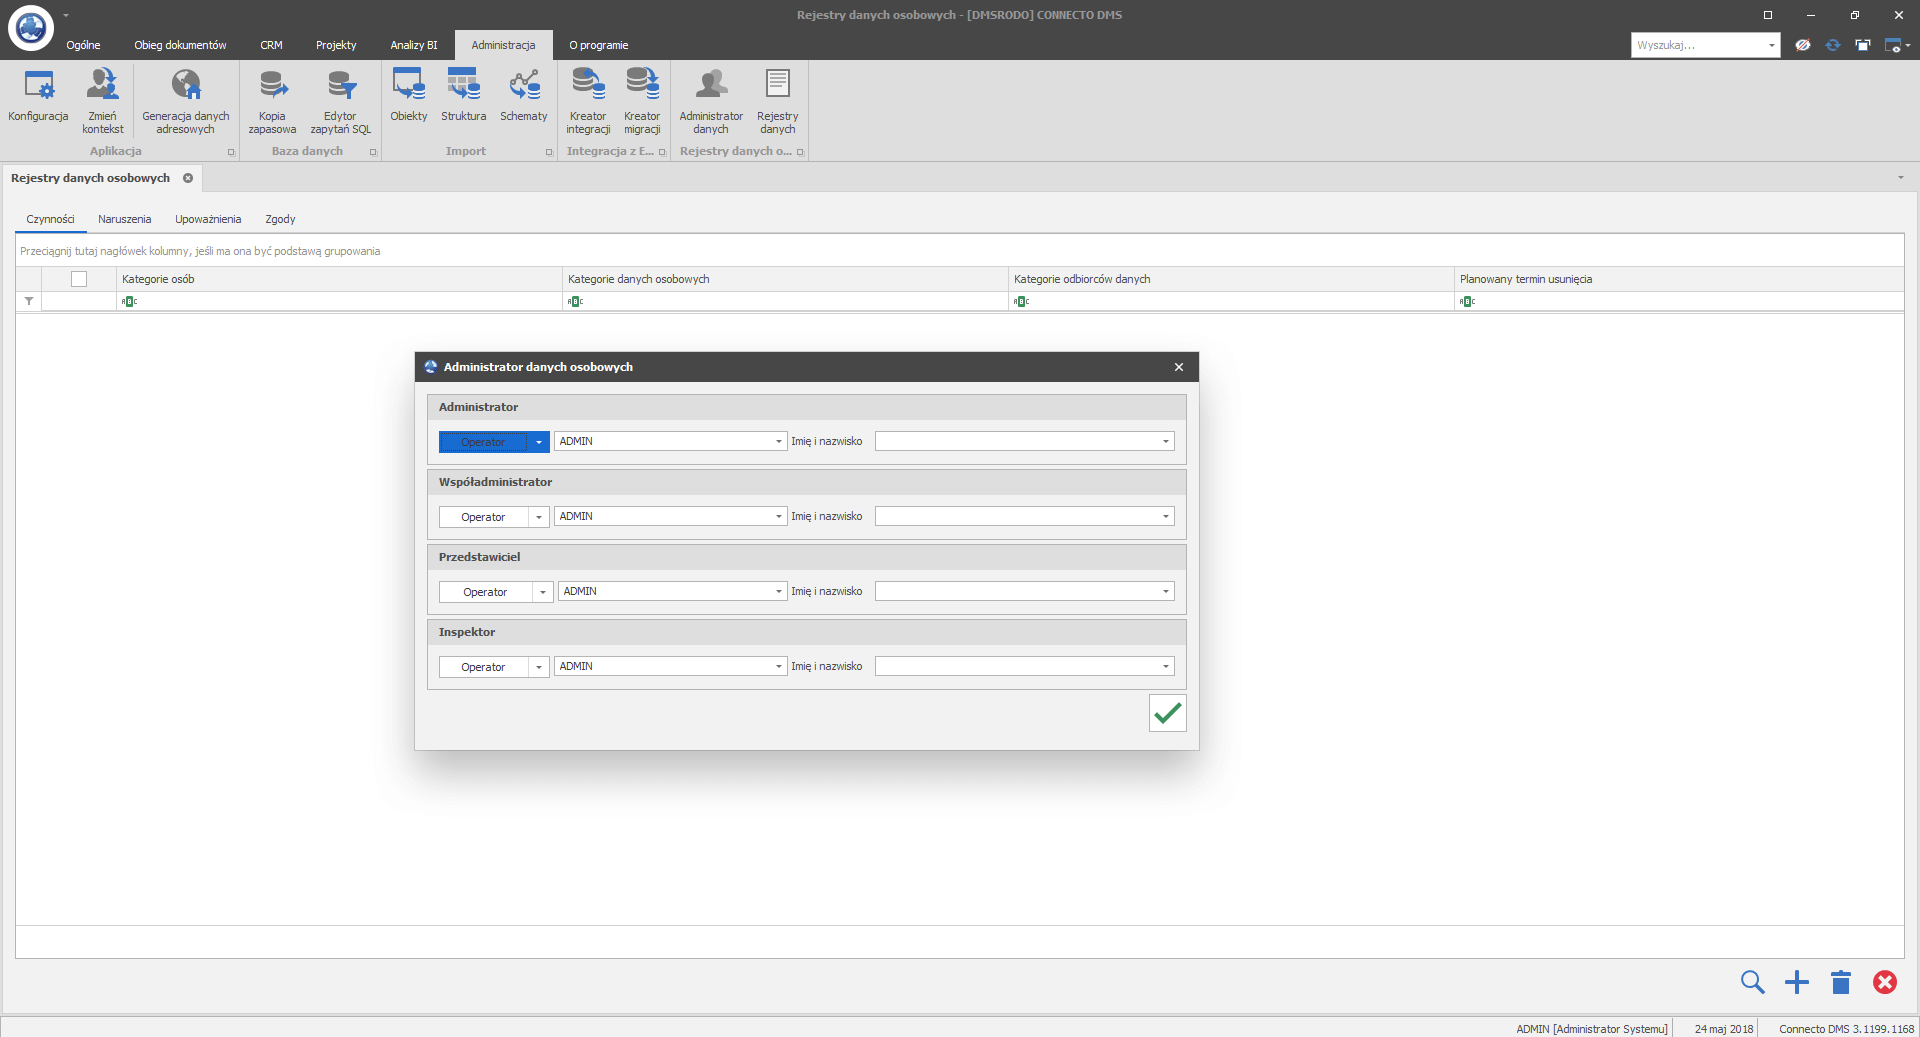Open Inspektor ADMIN combo box

[670, 666]
